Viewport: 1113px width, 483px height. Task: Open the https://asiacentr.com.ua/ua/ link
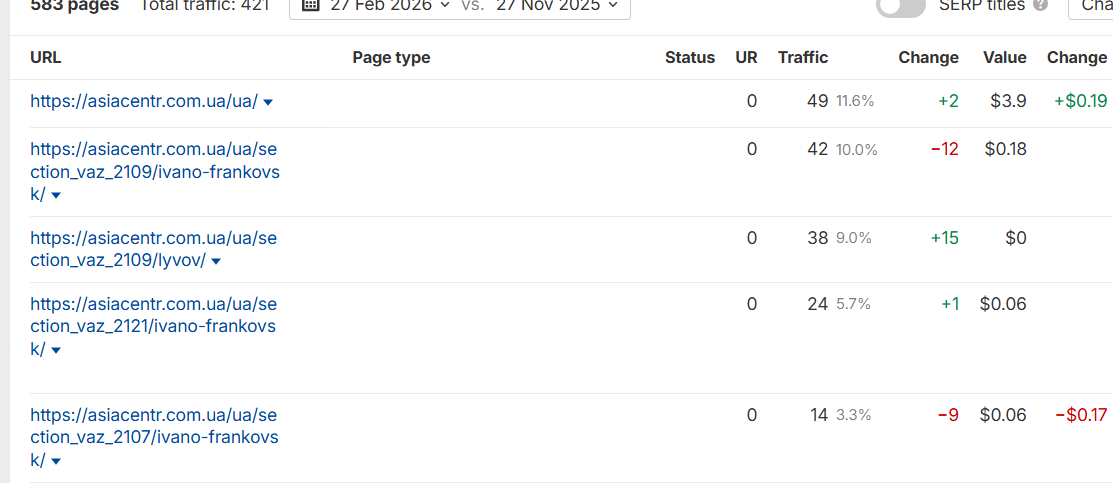click(143, 101)
